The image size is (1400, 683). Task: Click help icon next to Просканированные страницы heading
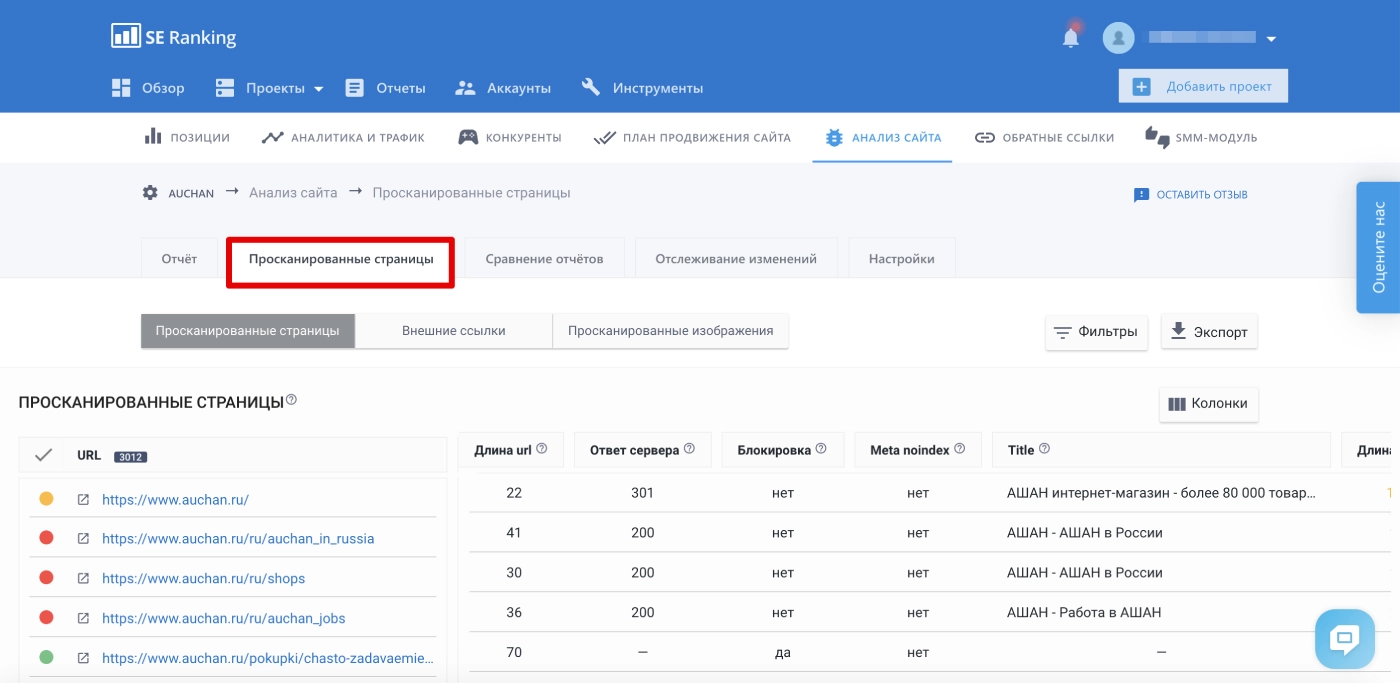(292, 400)
